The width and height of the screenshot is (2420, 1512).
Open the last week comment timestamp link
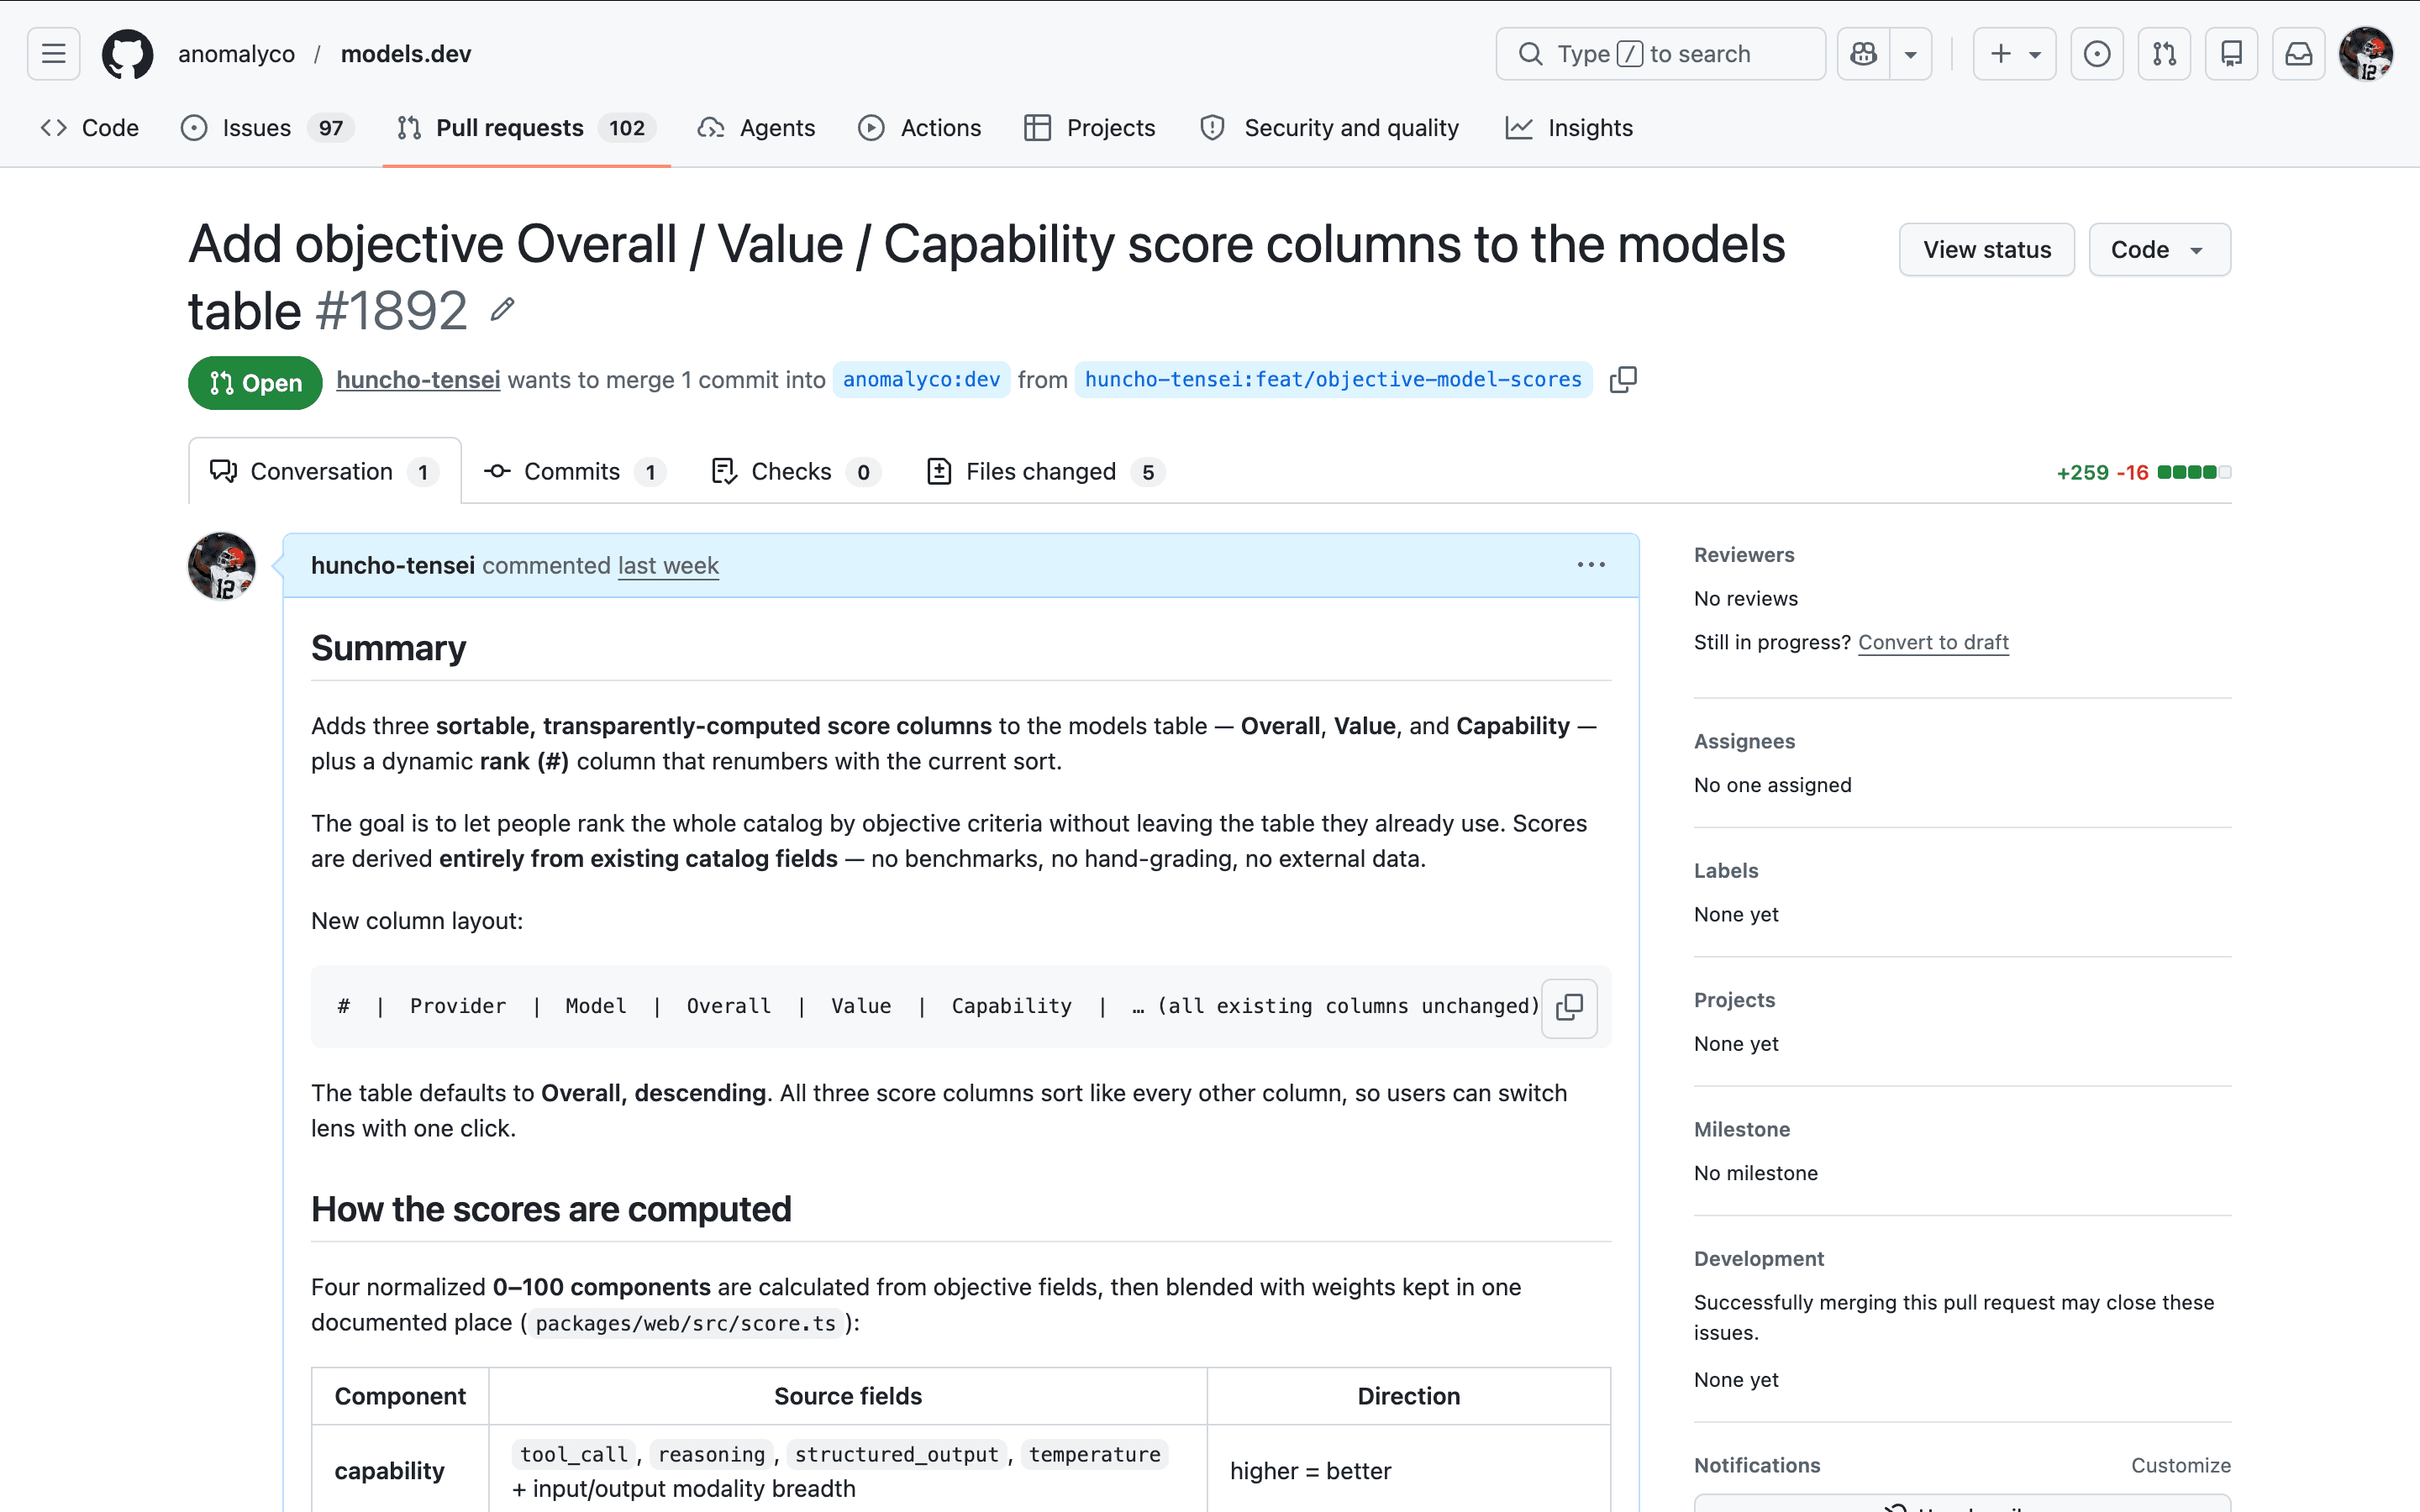pos(668,566)
